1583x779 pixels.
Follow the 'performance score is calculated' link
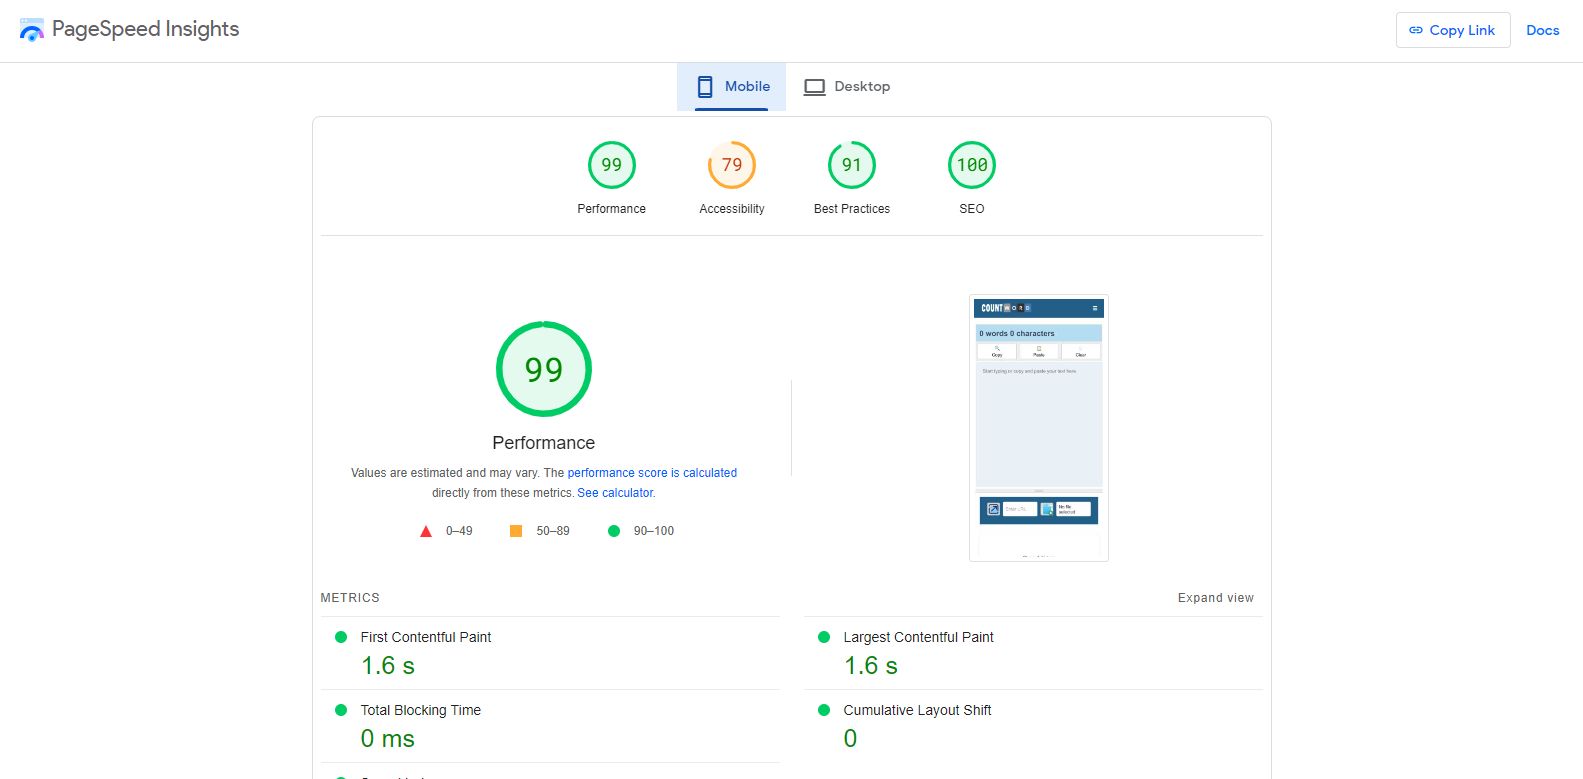[x=652, y=473]
